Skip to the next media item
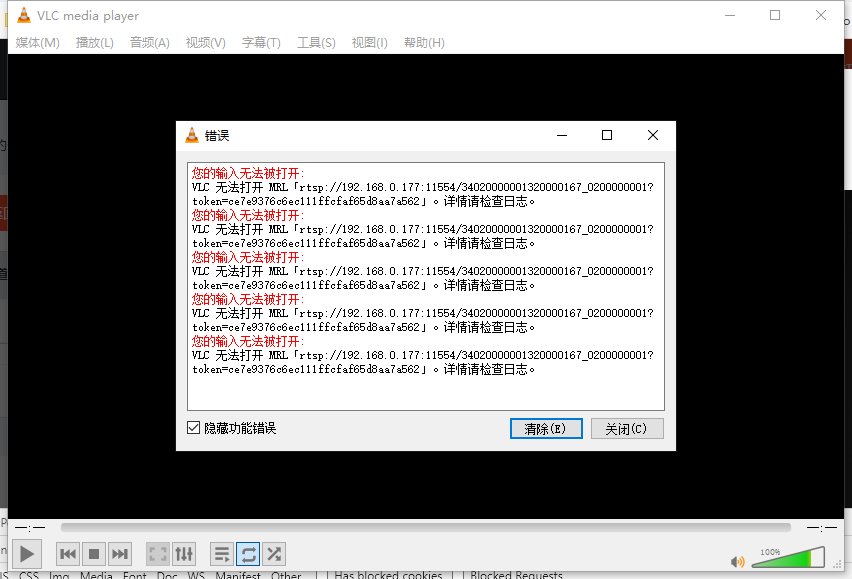852x579 pixels. [120, 554]
